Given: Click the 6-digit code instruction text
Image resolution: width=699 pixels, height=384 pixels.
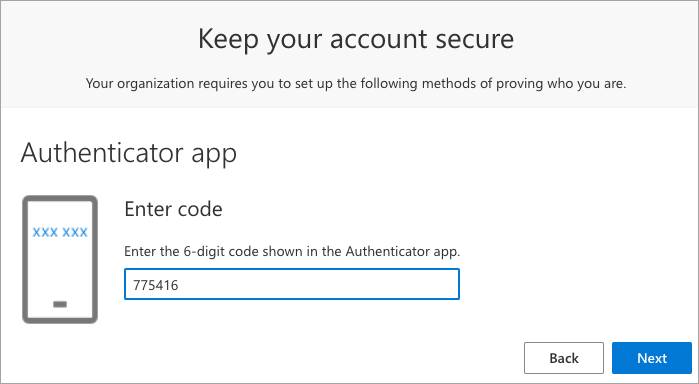Looking at the screenshot, I should click(x=292, y=252).
